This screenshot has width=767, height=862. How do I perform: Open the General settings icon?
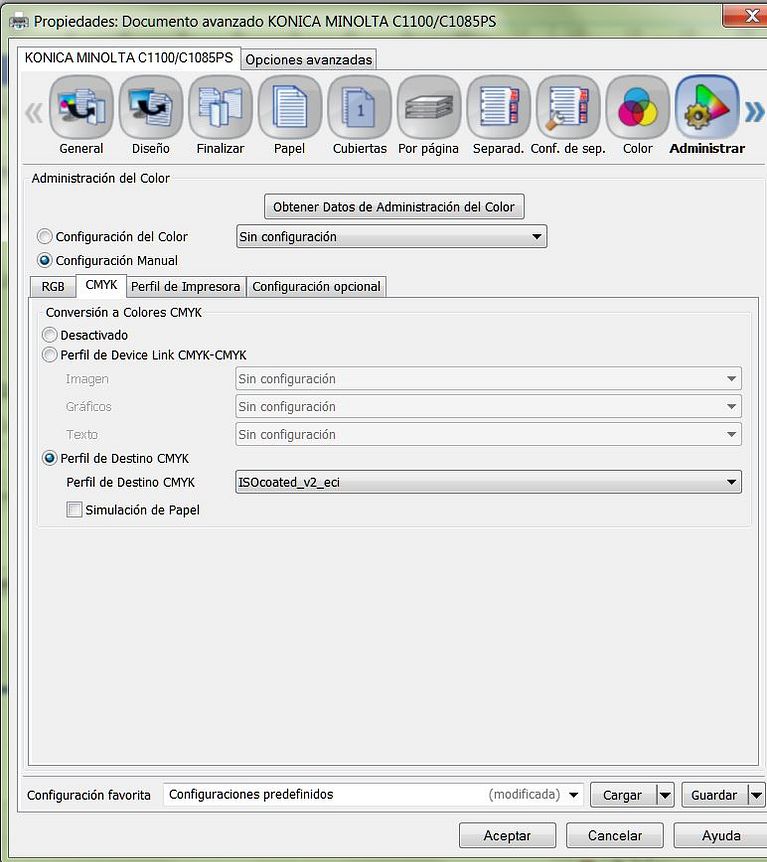click(81, 107)
